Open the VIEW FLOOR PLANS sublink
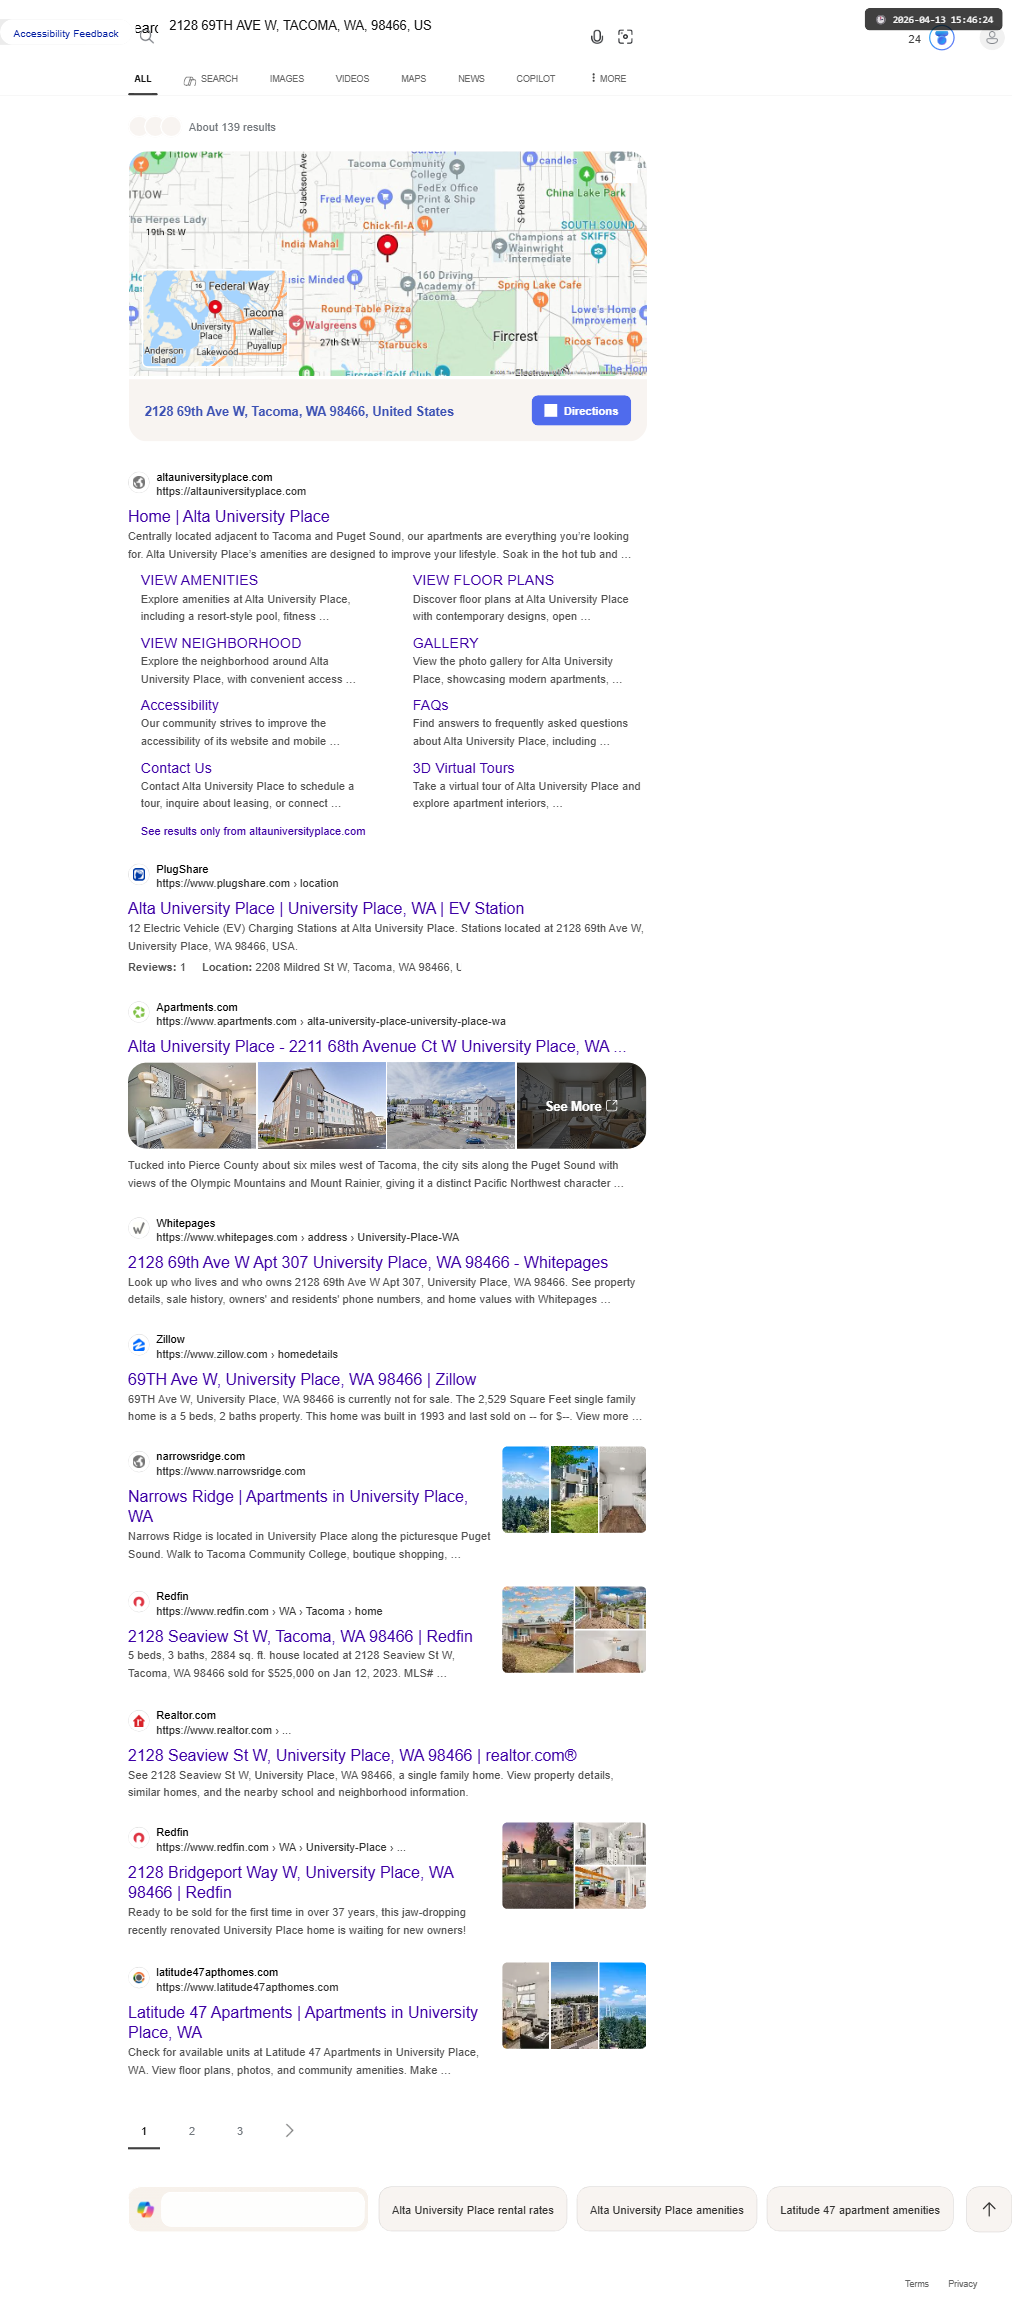 pyautogui.click(x=483, y=580)
